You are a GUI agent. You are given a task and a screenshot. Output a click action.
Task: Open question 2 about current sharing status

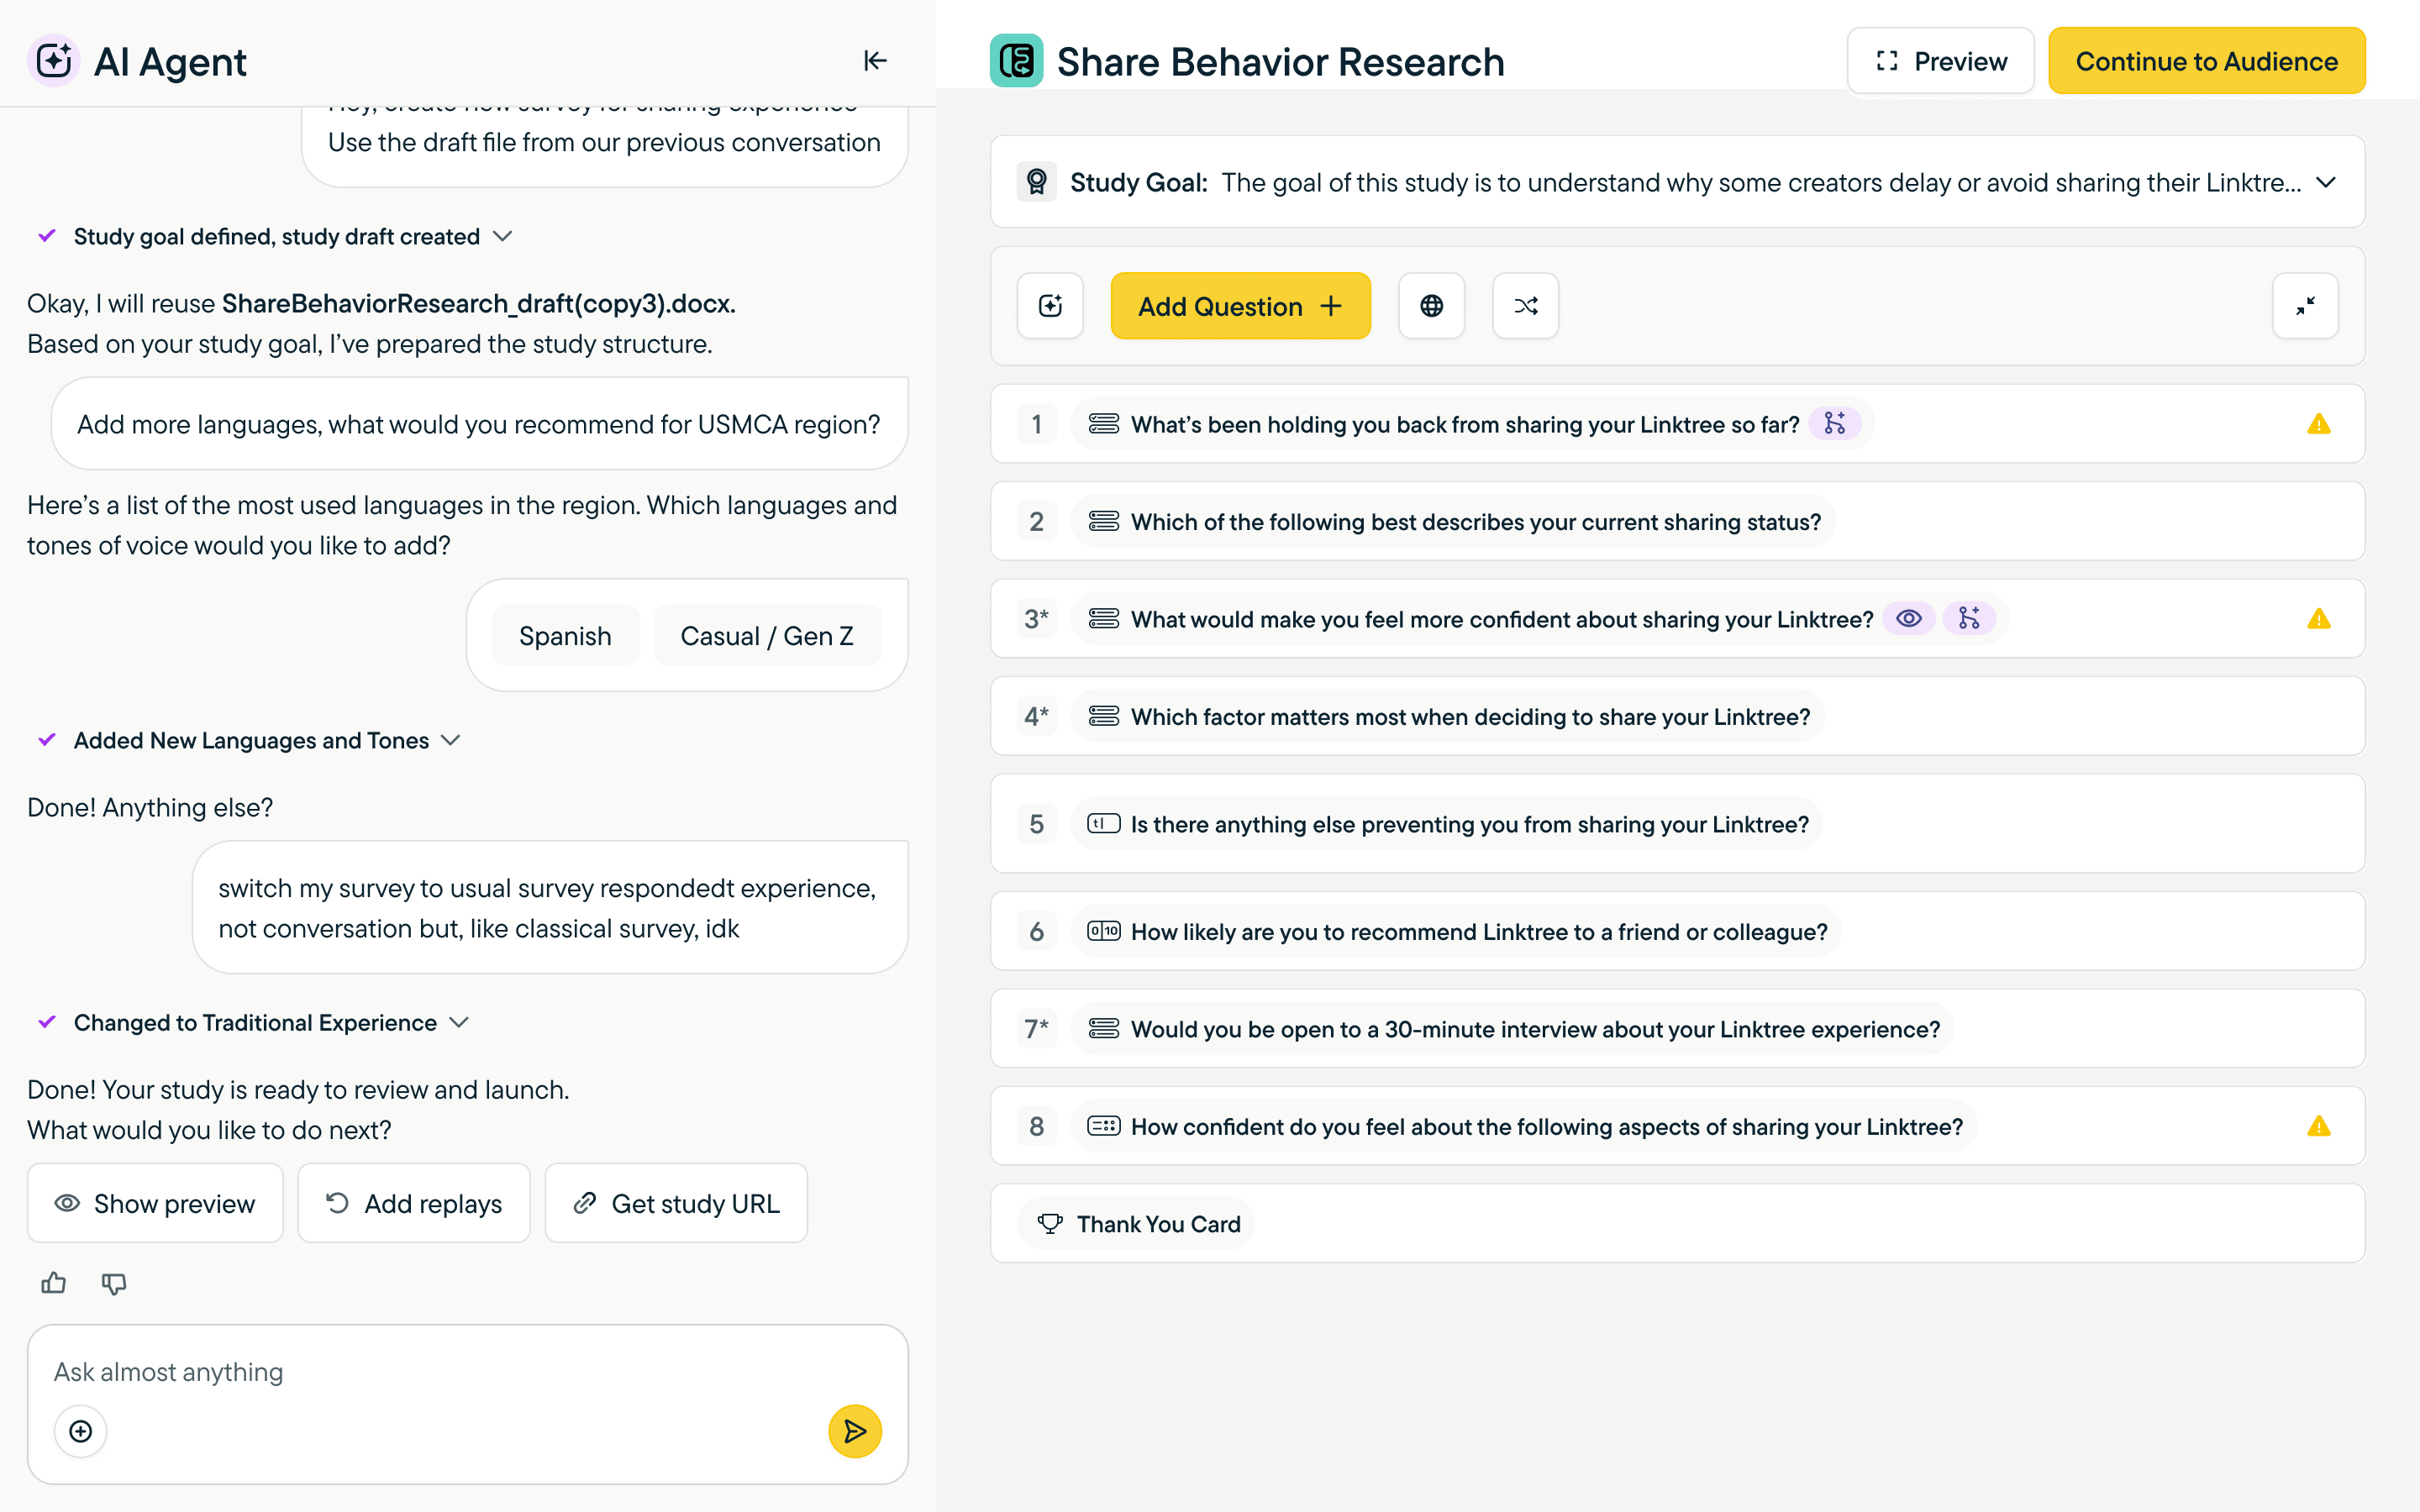click(x=1677, y=521)
